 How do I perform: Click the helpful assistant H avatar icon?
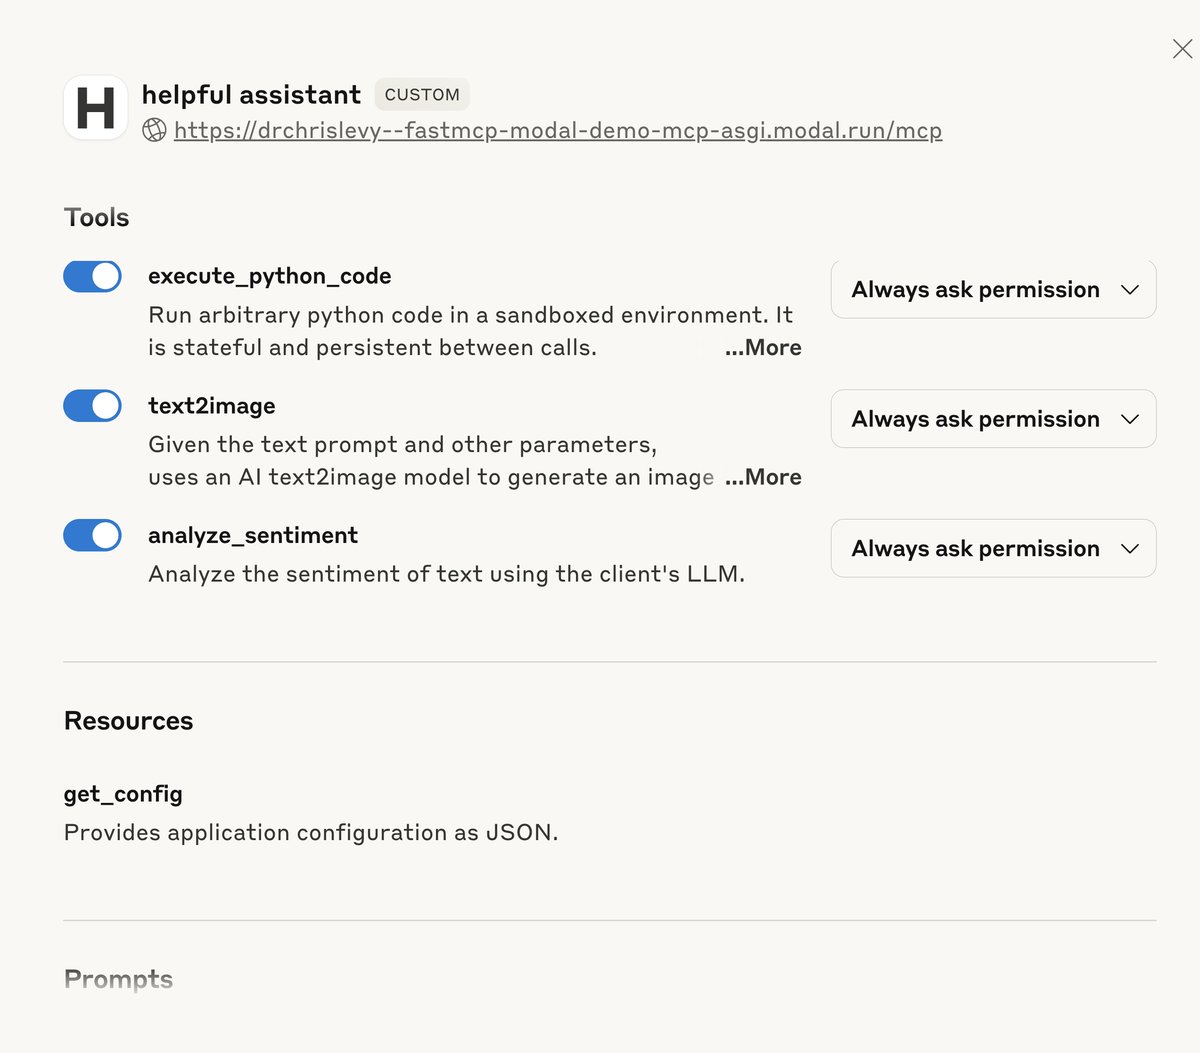[96, 108]
